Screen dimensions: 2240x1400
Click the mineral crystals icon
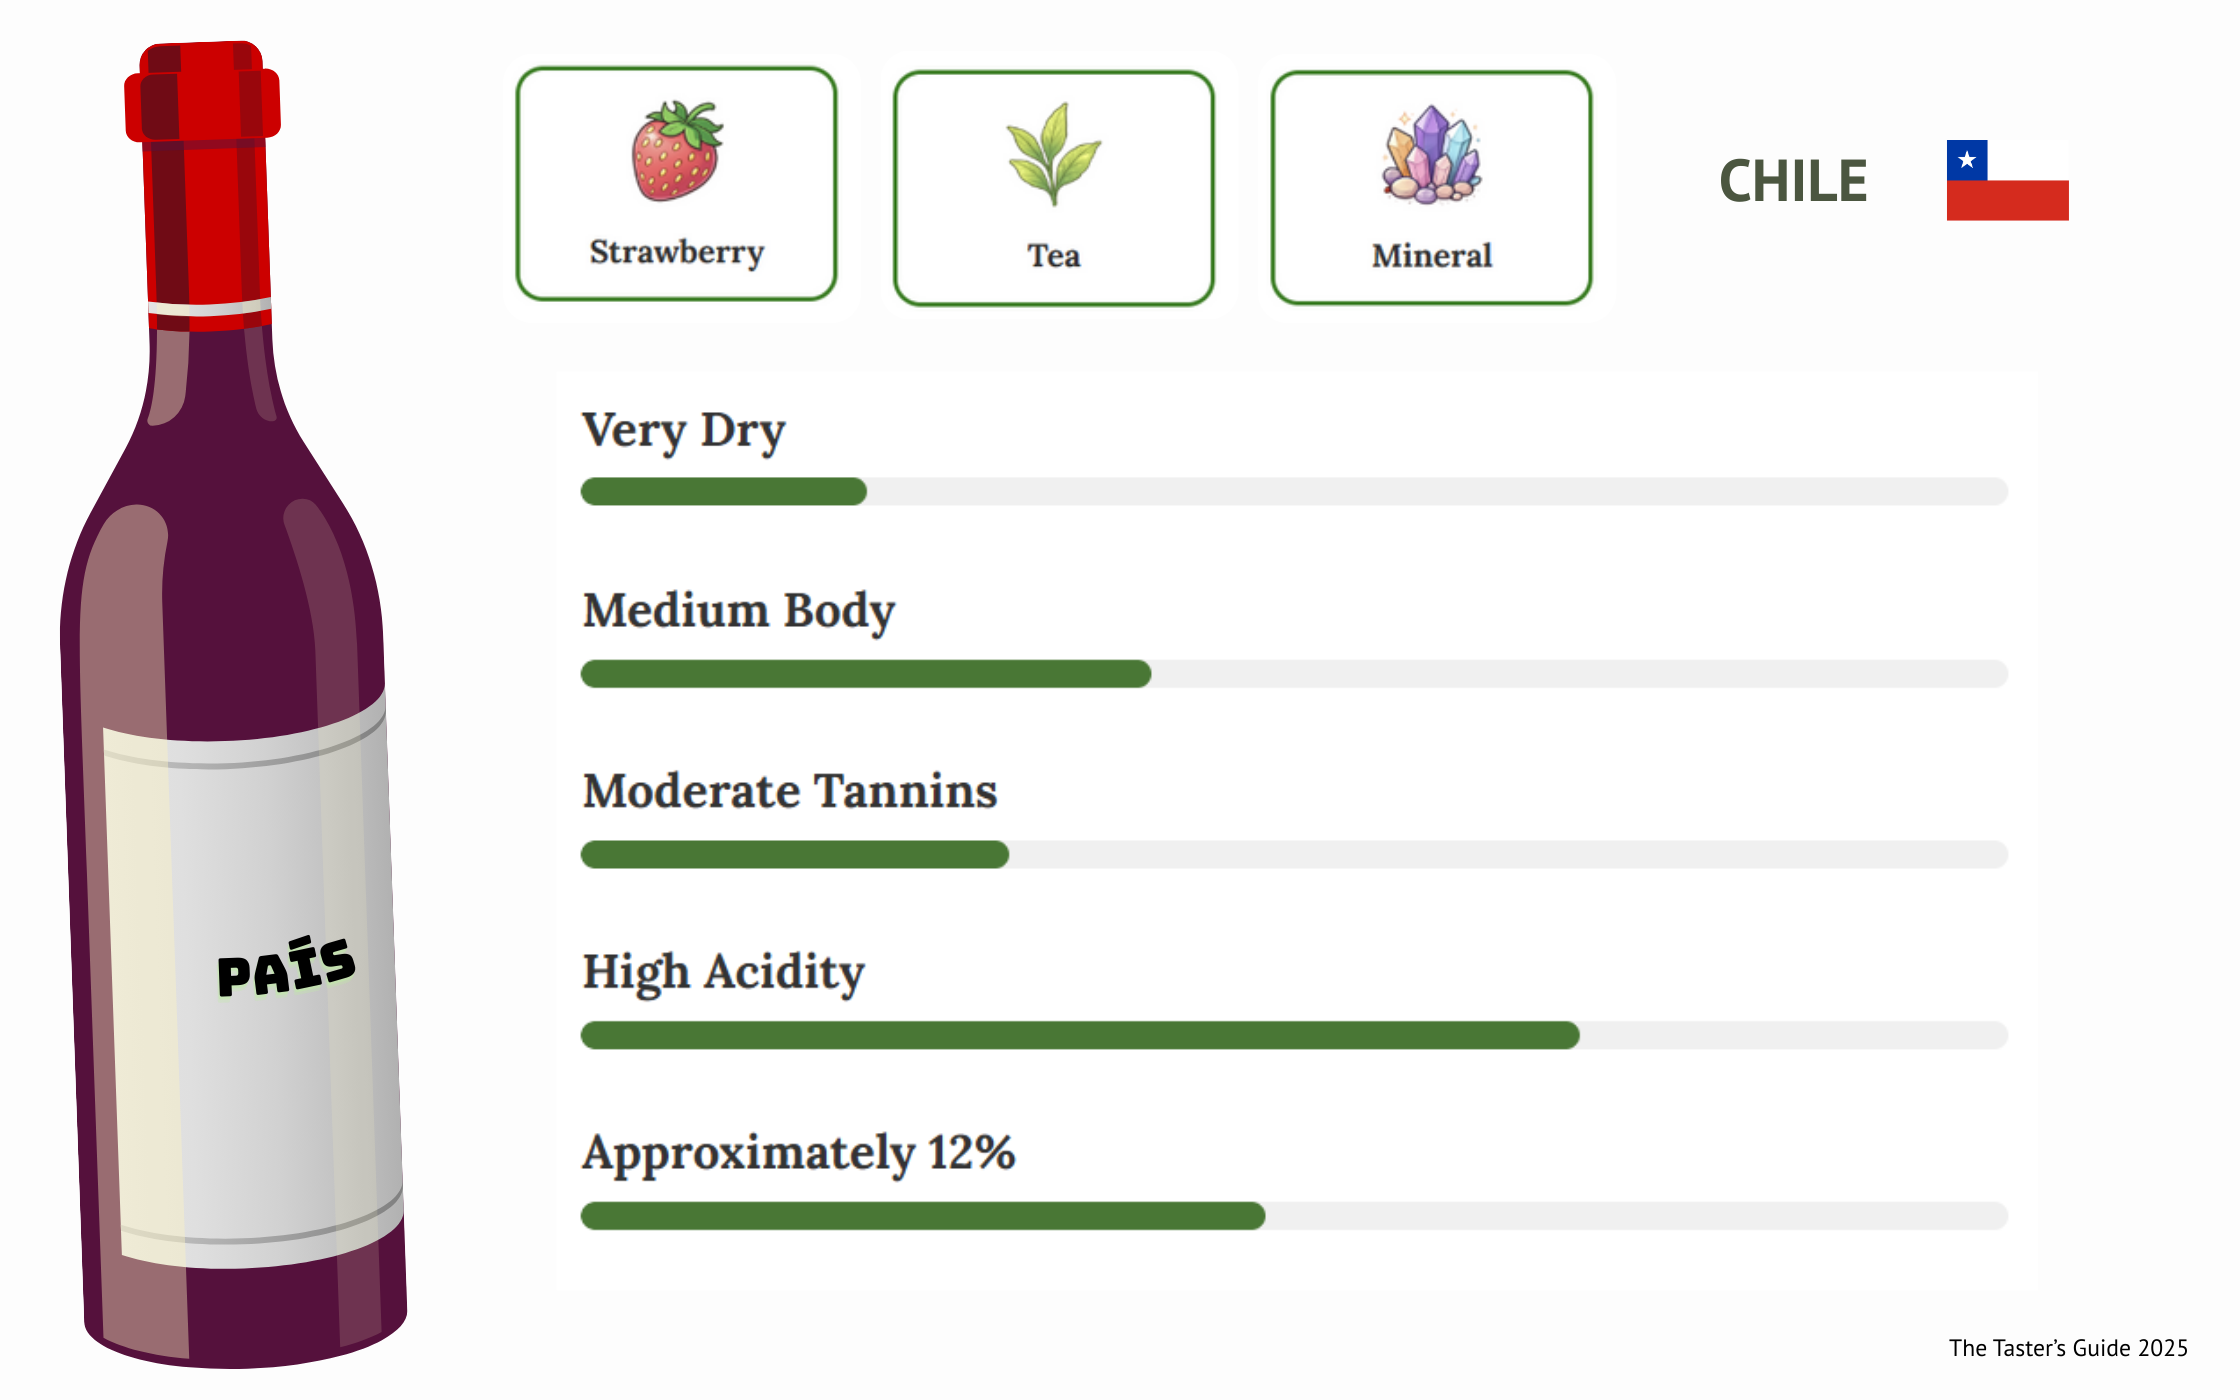pyautogui.click(x=1431, y=155)
